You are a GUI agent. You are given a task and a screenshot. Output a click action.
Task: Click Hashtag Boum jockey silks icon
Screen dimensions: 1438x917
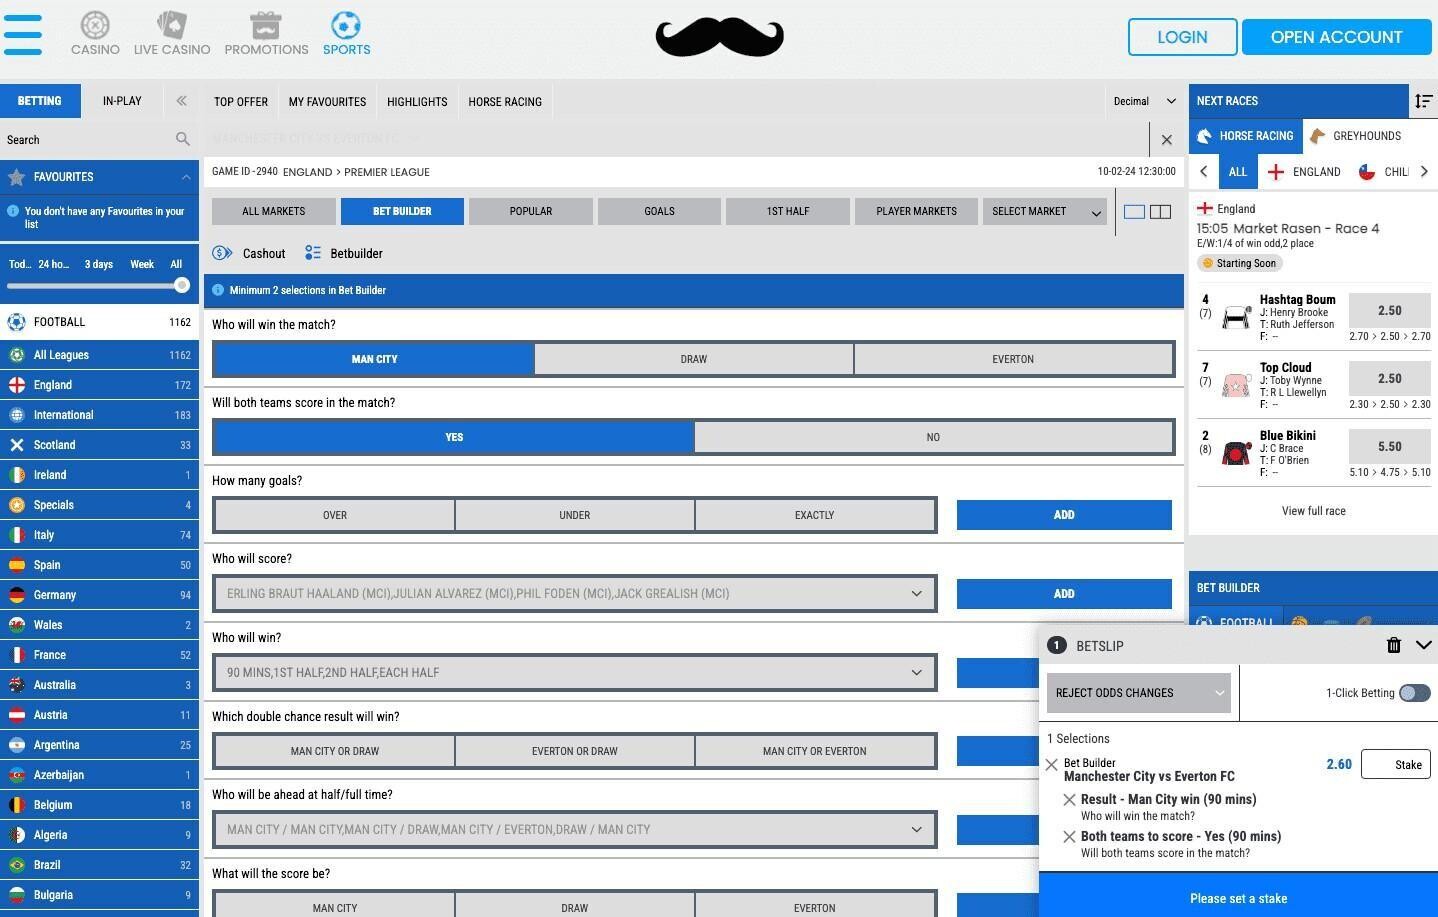pos(1237,318)
